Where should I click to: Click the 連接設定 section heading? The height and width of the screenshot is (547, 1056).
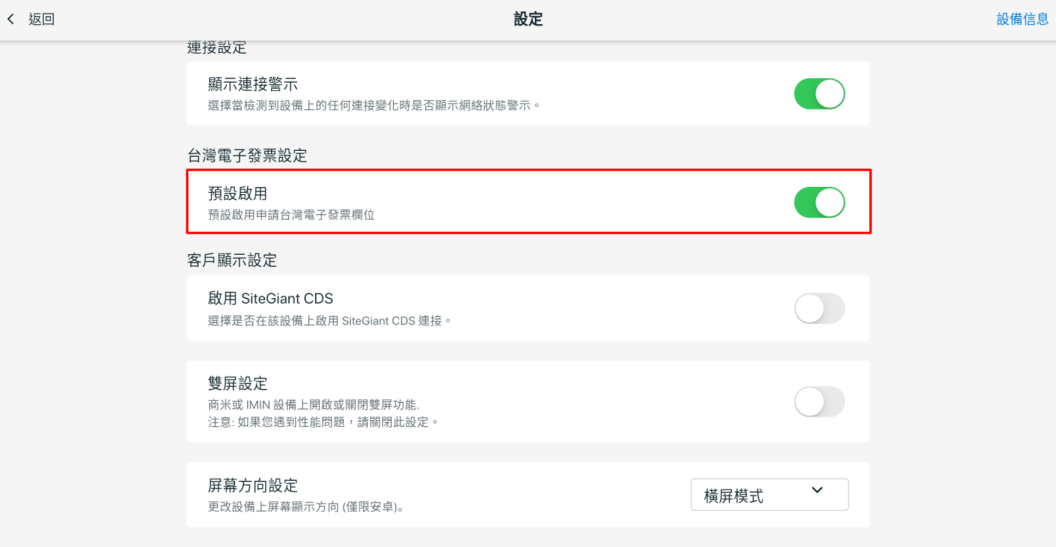coord(217,47)
